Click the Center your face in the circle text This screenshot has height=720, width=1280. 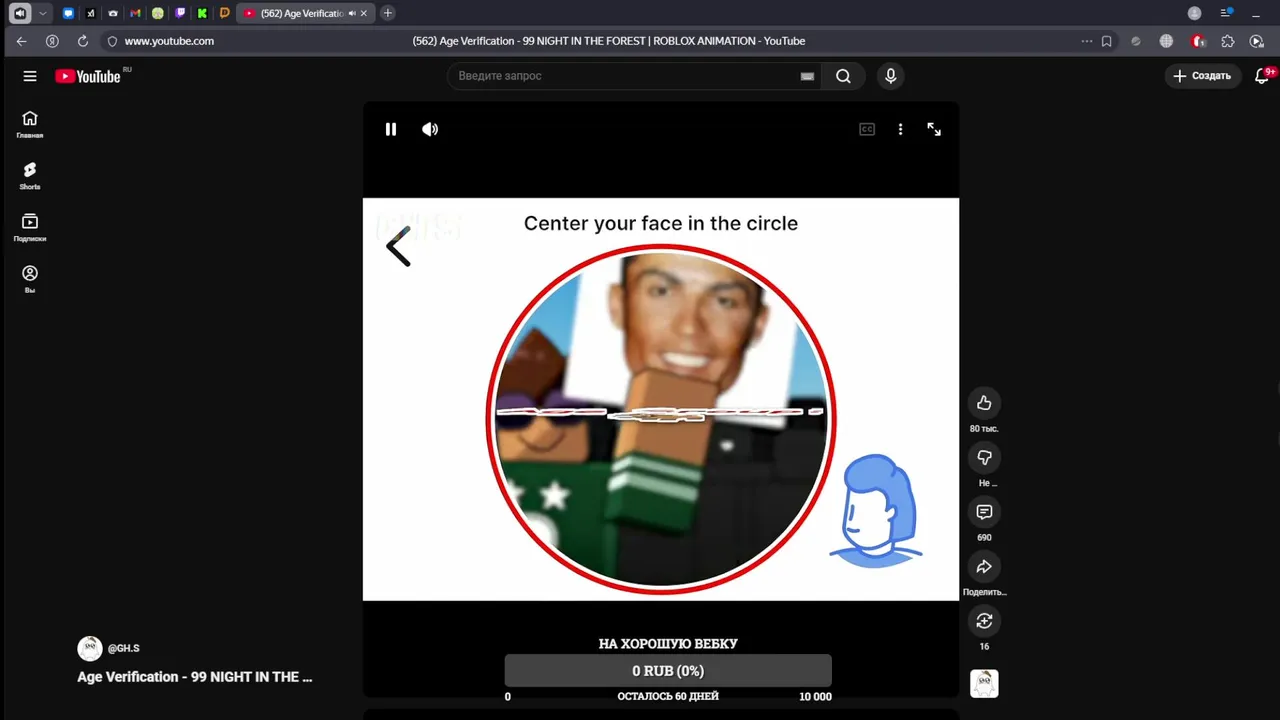[x=661, y=223]
